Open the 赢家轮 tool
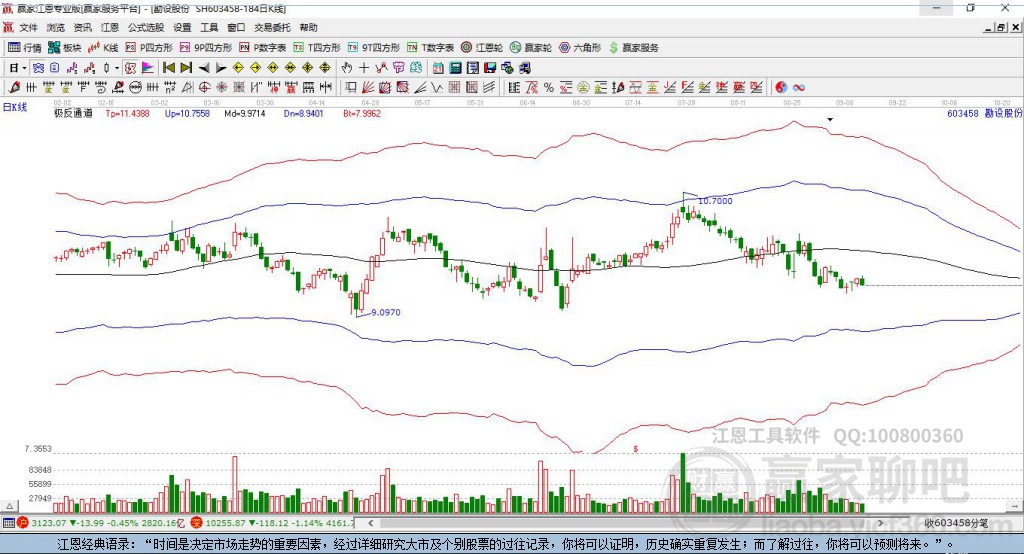 (x=531, y=48)
